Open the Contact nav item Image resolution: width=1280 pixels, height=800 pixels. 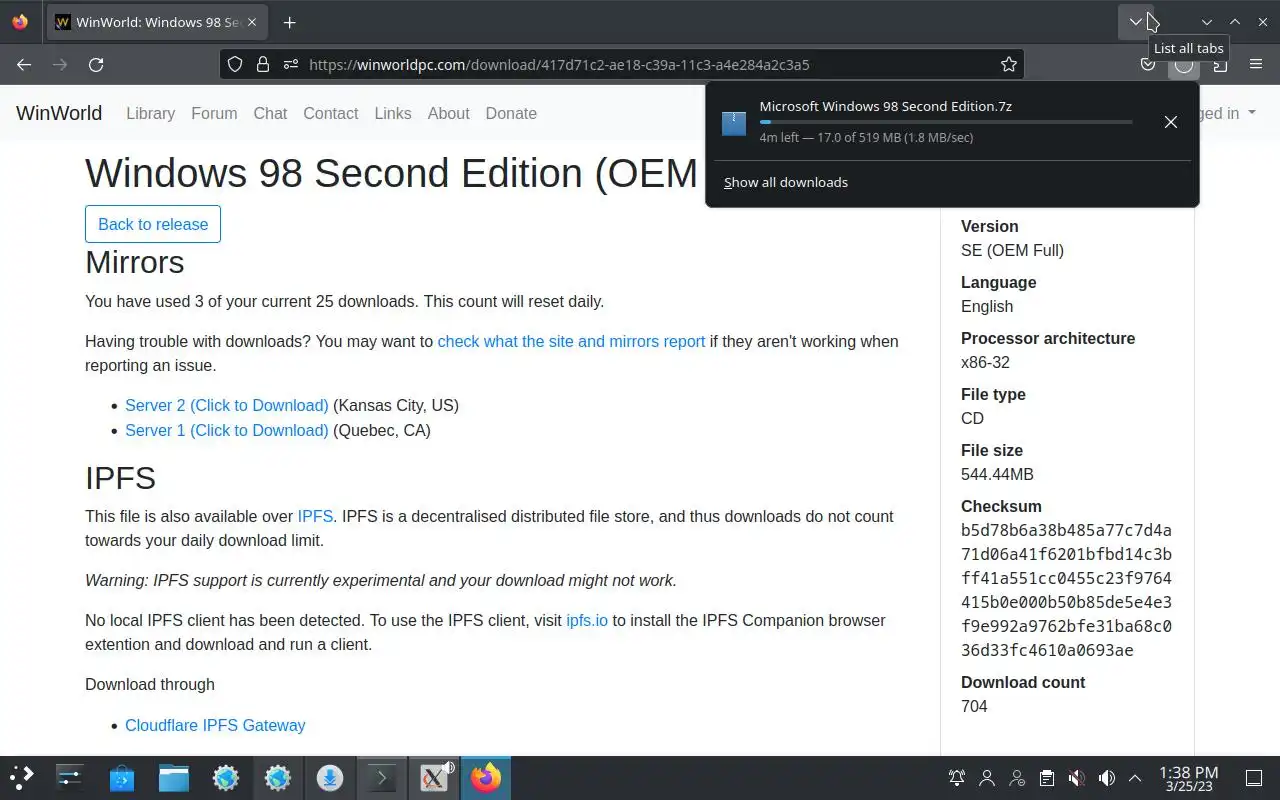coord(331,113)
